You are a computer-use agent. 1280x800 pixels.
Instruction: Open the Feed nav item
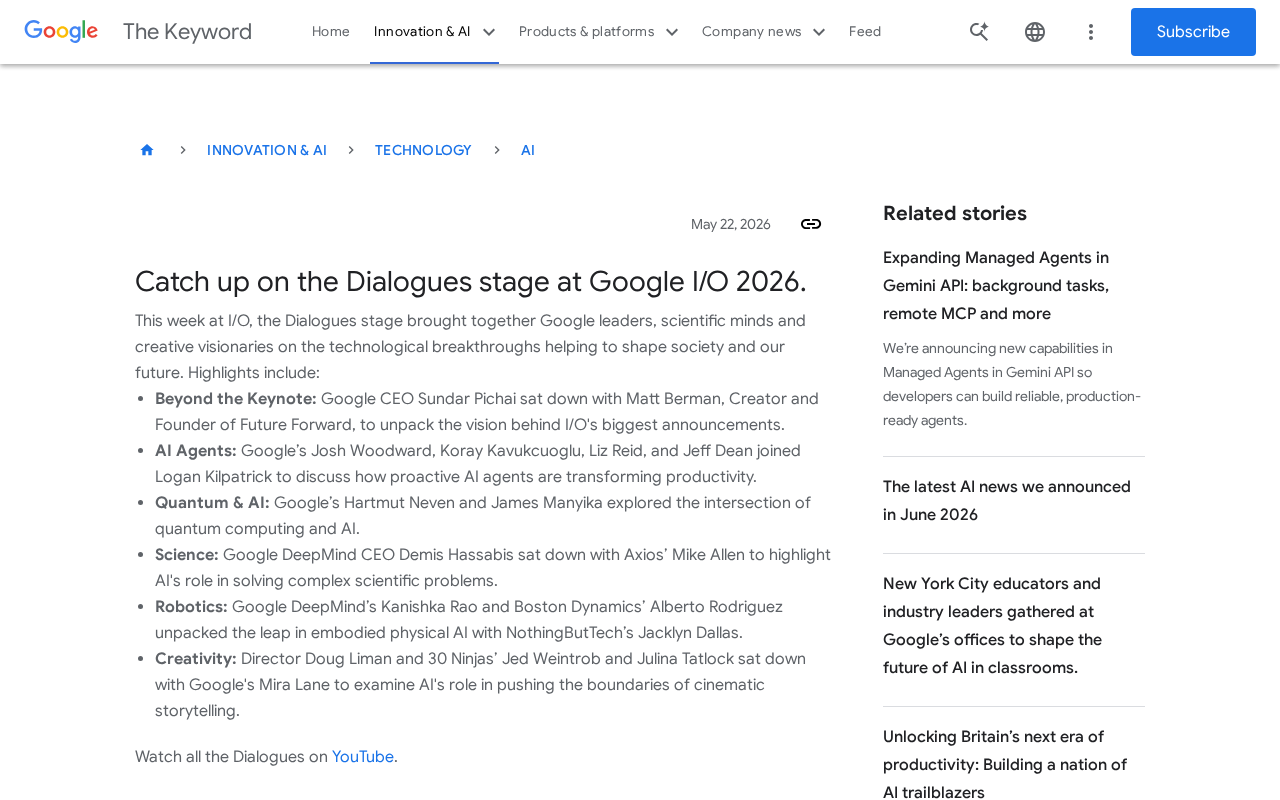(865, 32)
